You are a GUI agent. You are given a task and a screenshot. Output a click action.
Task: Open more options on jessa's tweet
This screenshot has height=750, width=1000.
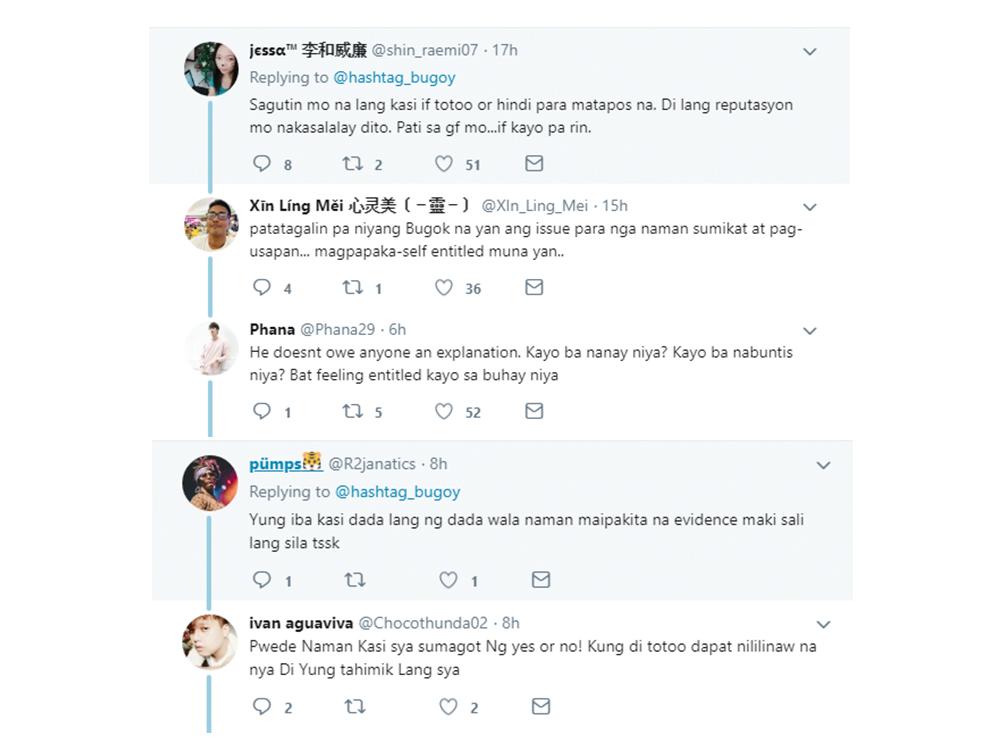(x=810, y=52)
